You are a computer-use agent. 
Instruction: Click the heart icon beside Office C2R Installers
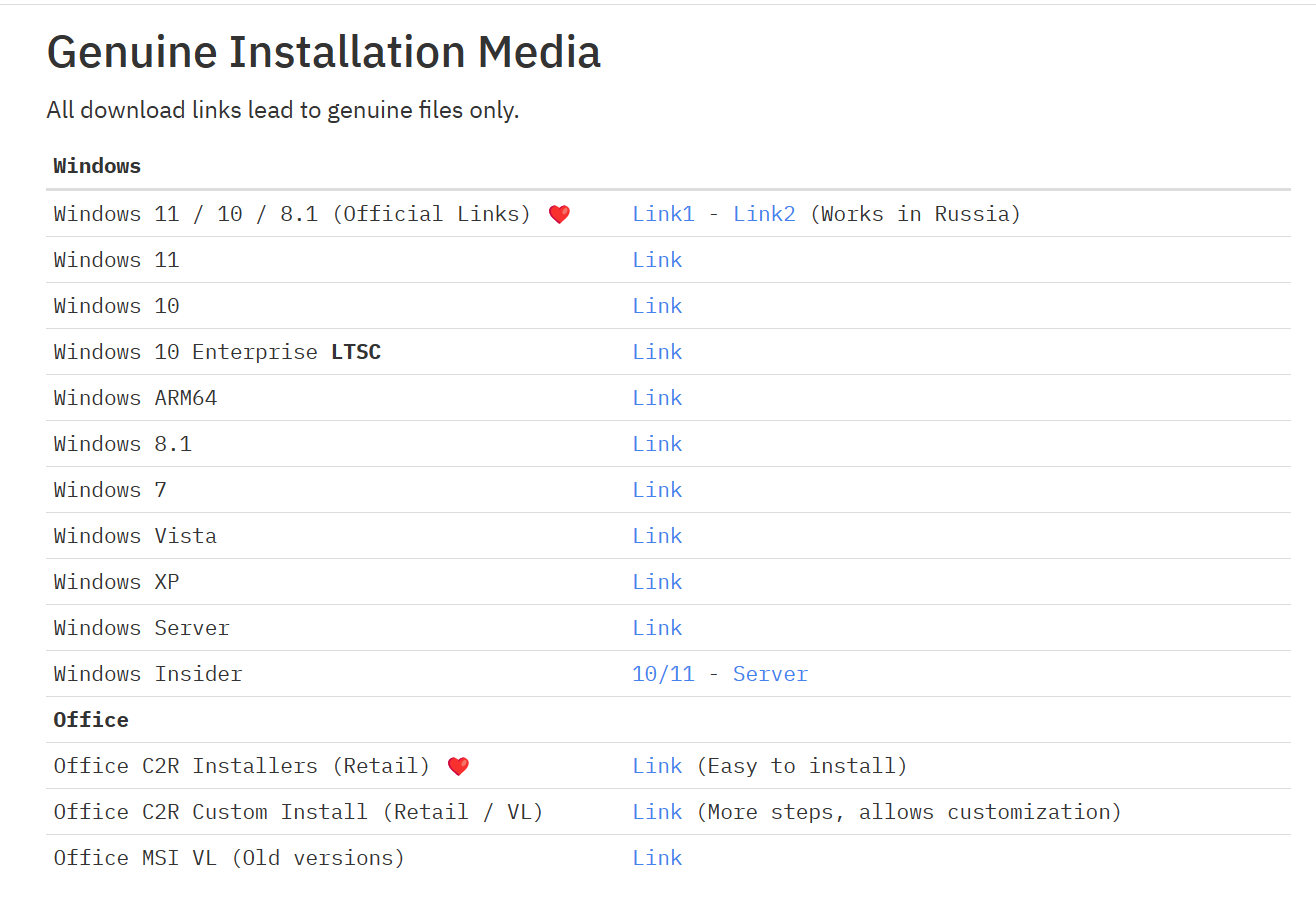pyautogui.click(x=458, y=766)
